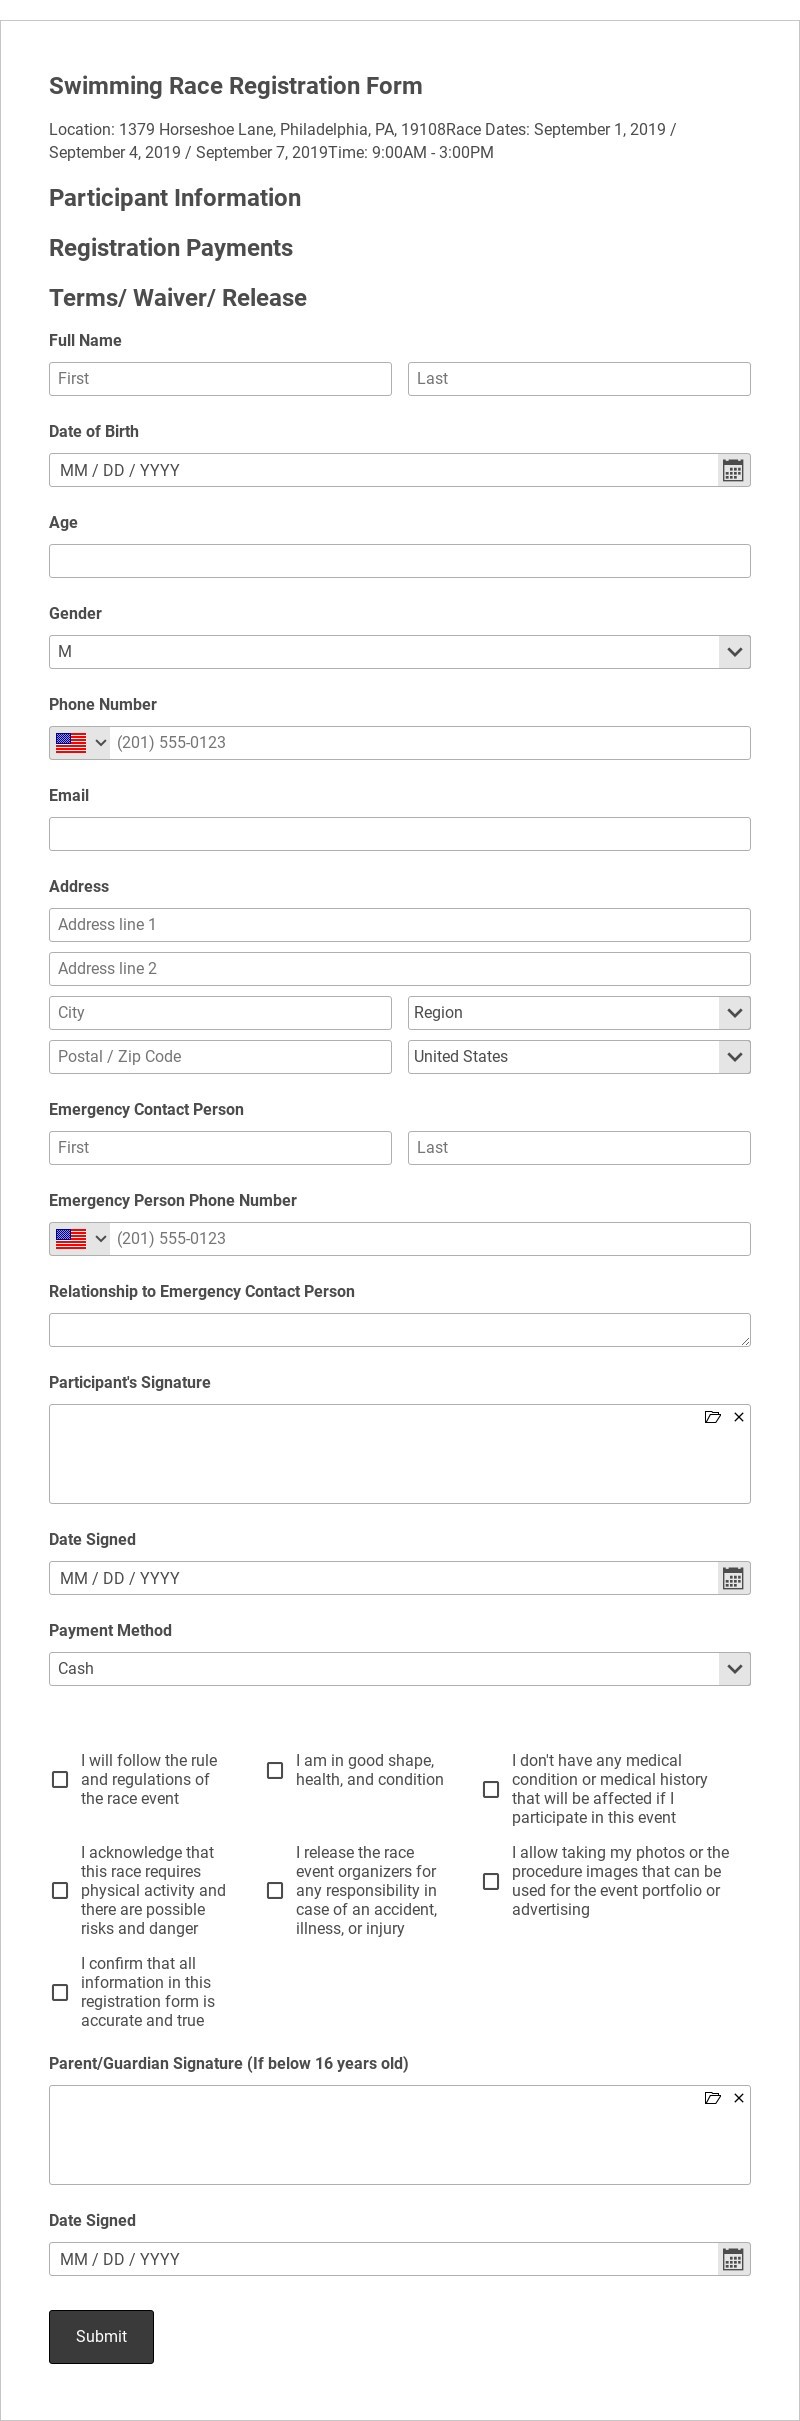Image resolution: width=800 pixels, height=2421 pixels.
Task: Click the Full Name Last field
Action: pos(579,379)
